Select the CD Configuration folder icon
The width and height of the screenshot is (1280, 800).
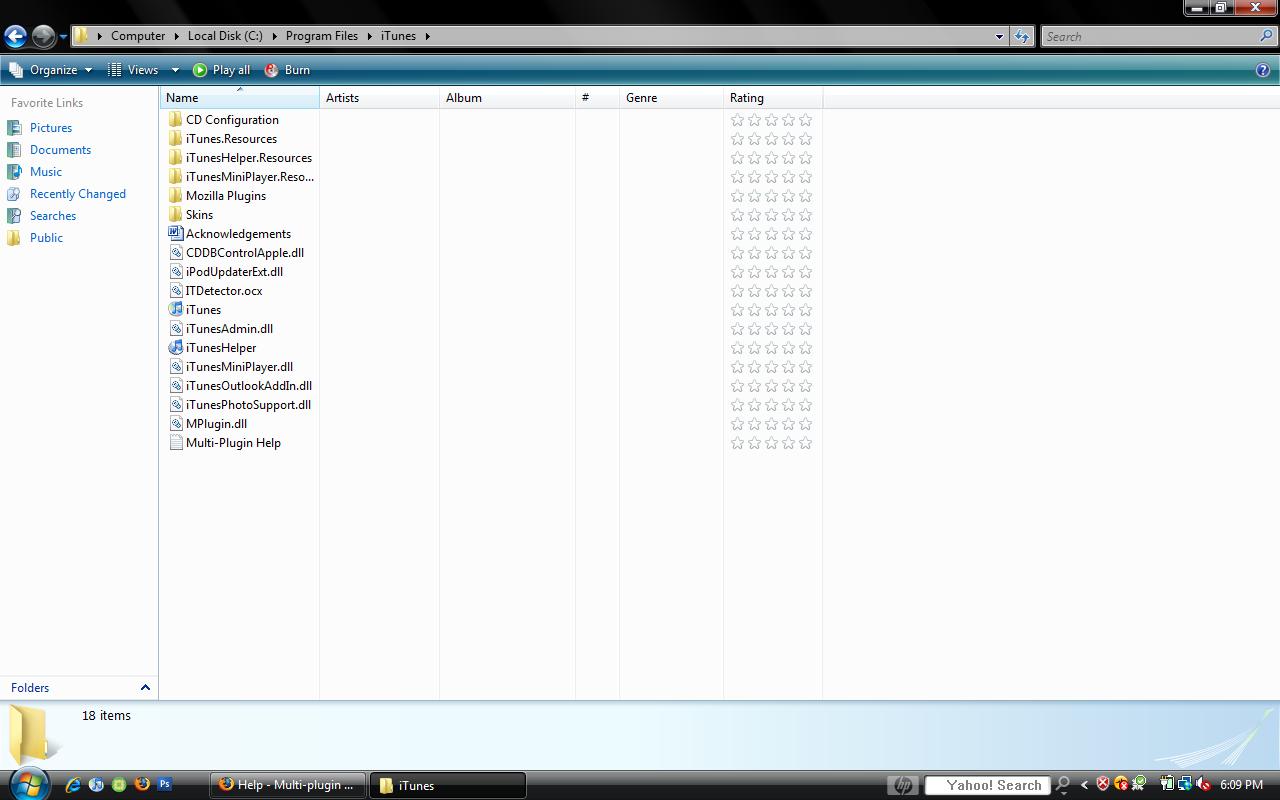pyautogui.click(x=176, y=120)
